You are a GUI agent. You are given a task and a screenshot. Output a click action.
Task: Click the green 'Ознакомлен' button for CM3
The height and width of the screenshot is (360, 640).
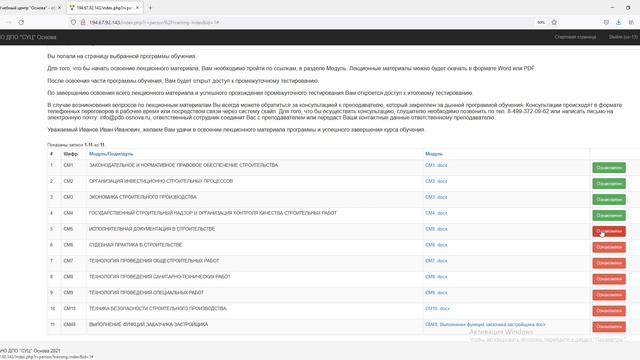pyautogui.click(x=609, y=200)
